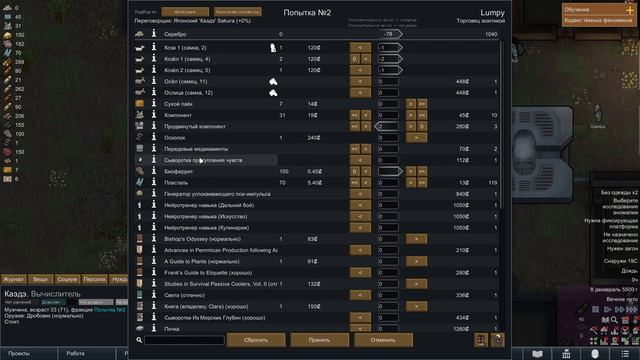Click left arrow on Frank's Guide to Etiquette row
640x360 pixels.
pyautogui.click(x=360, y=273)
